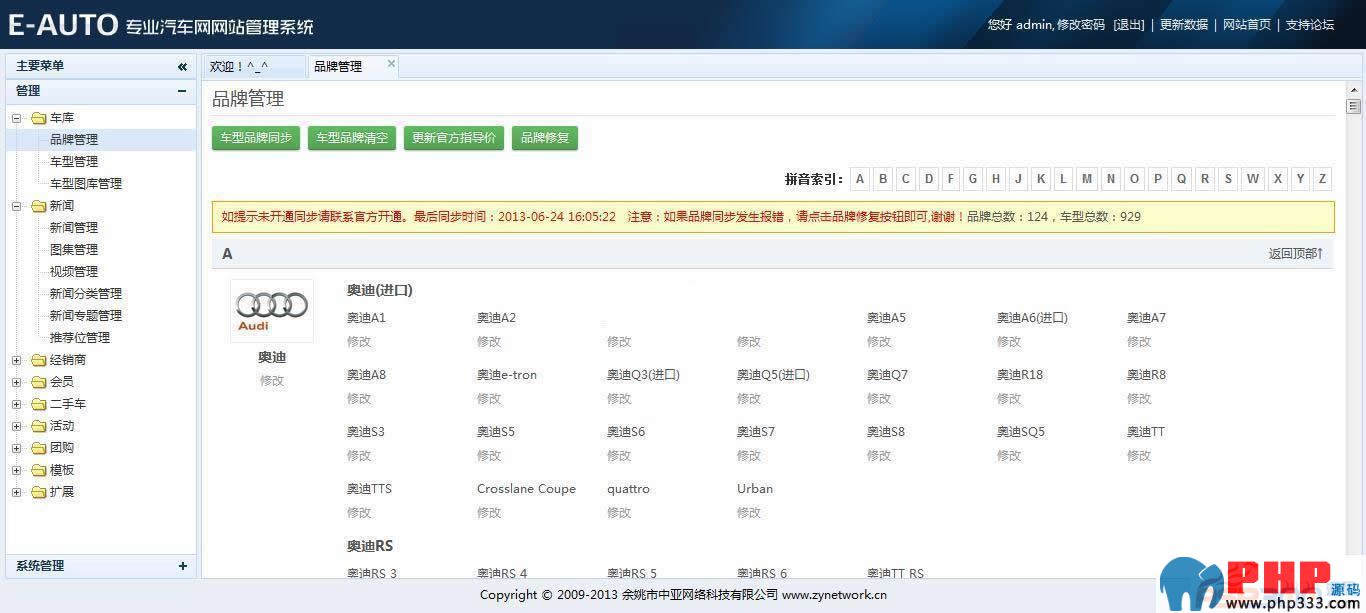The width and height of the screenshot is (1366, 613).
Task: Open 图集管理 from the sidebar
Action: [74, 250]
